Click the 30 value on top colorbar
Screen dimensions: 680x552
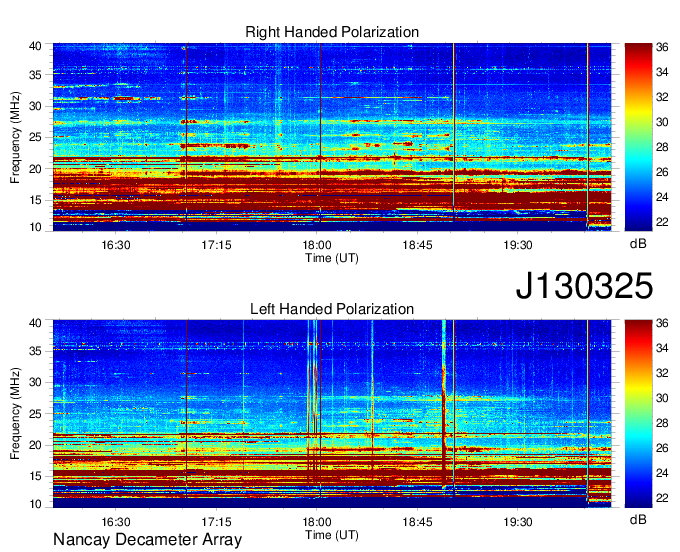(662, 122)
